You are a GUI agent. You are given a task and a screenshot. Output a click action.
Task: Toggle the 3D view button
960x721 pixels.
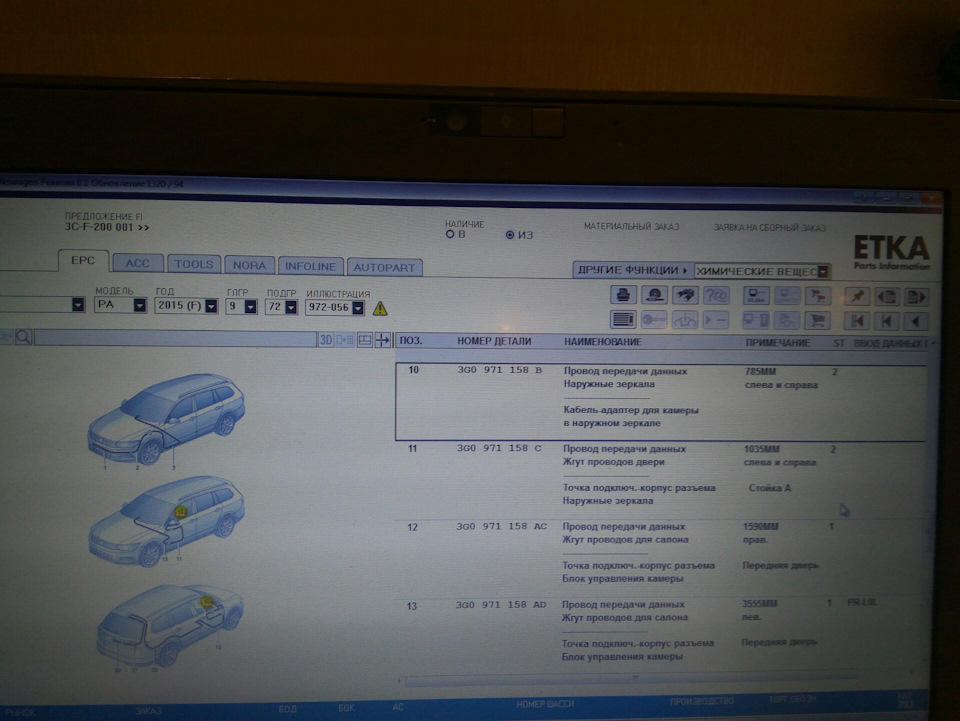point(326,340)
